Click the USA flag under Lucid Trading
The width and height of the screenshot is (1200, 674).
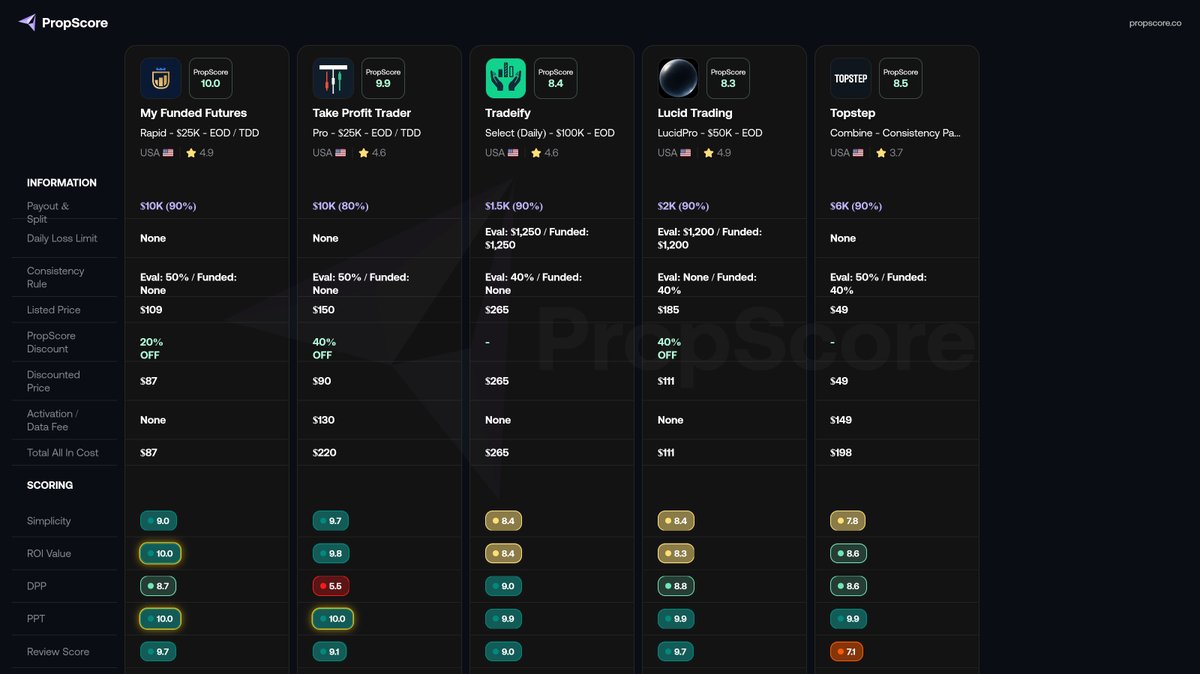[685, 153]
